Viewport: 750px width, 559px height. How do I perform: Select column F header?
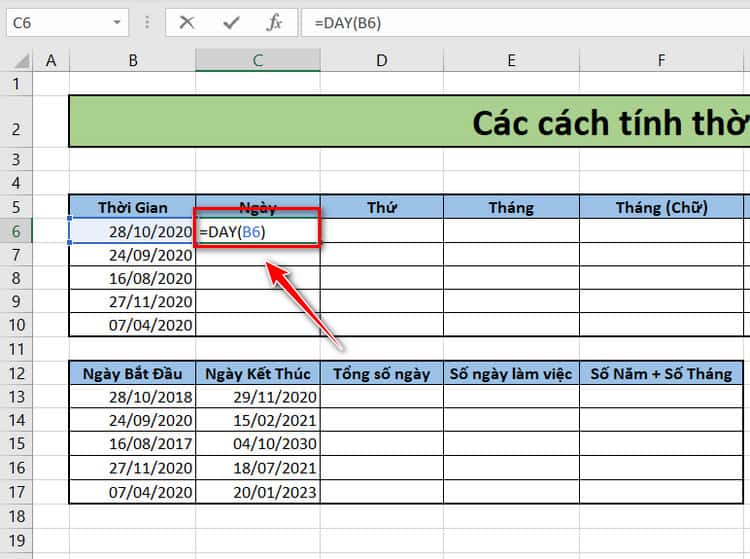click(x=661, y=61)
